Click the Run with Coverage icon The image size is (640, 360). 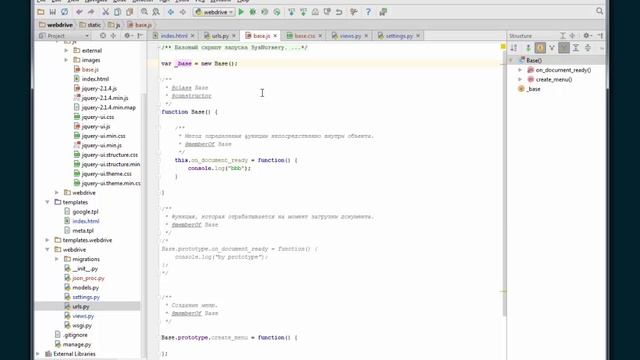(264, 12)
